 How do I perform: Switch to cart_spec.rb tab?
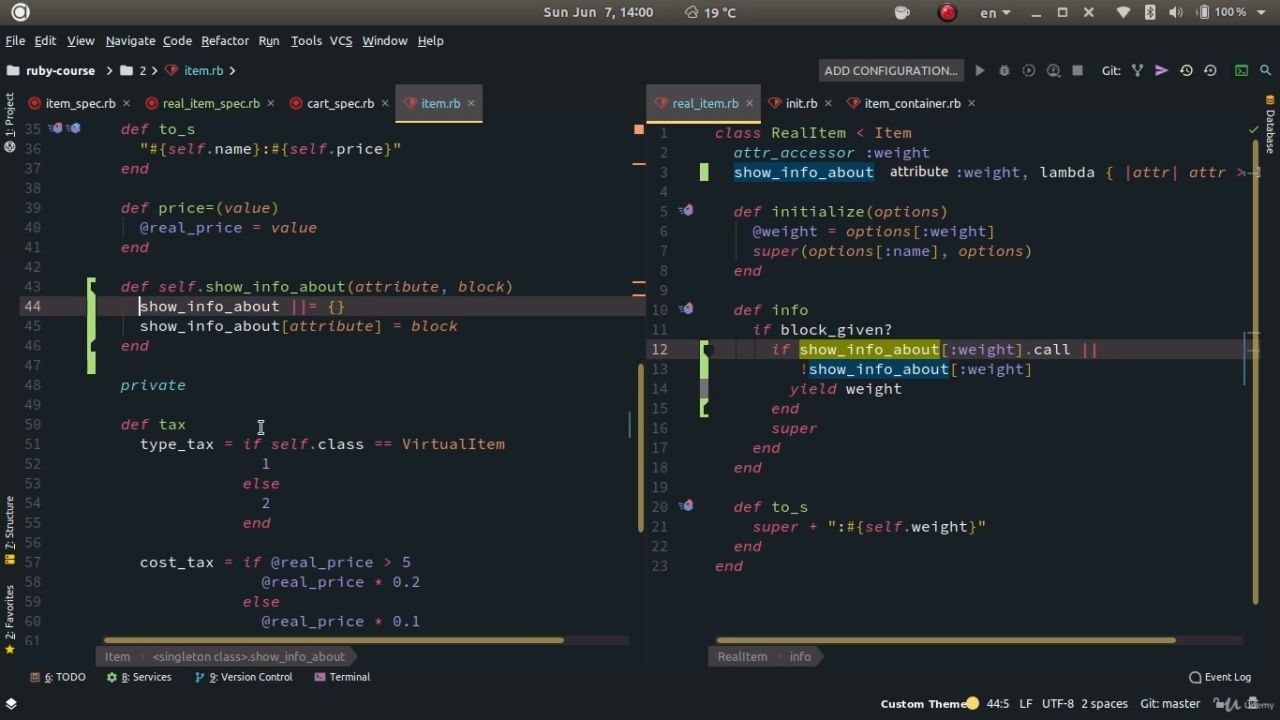[x=340, y=103]
